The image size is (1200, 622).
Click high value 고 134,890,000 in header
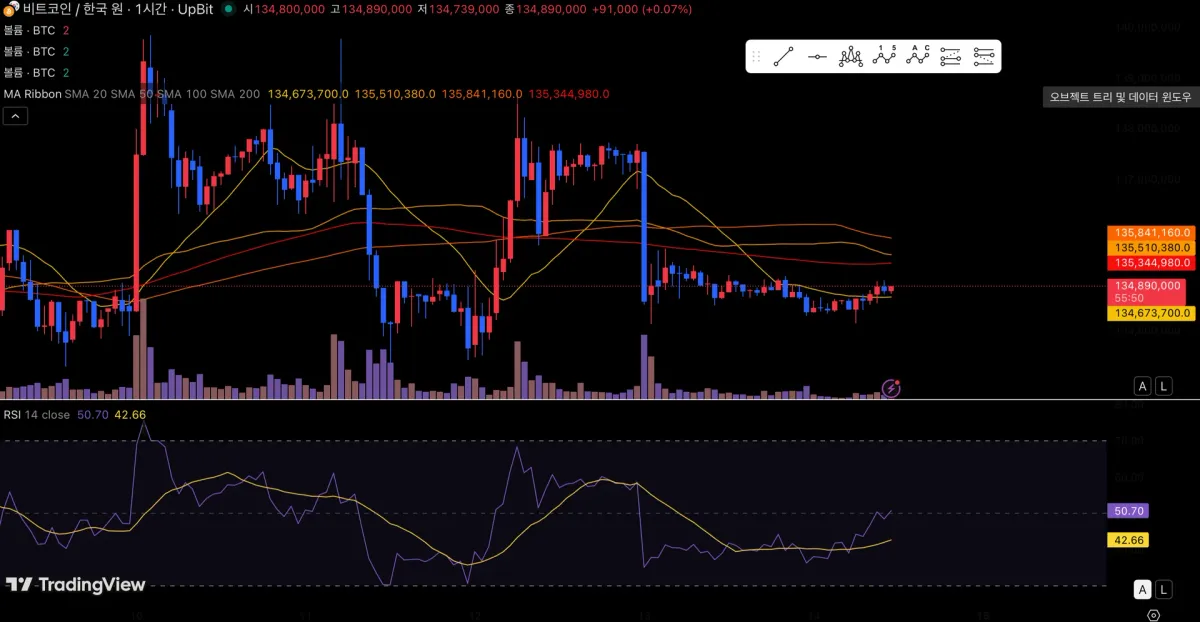tap(371, 8)
